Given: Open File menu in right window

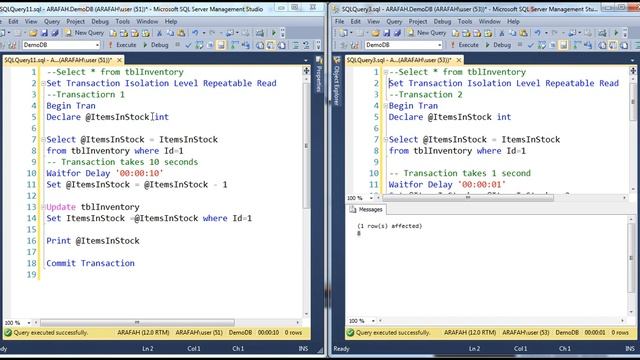Looking at the screenshot, I should (340, 21).
